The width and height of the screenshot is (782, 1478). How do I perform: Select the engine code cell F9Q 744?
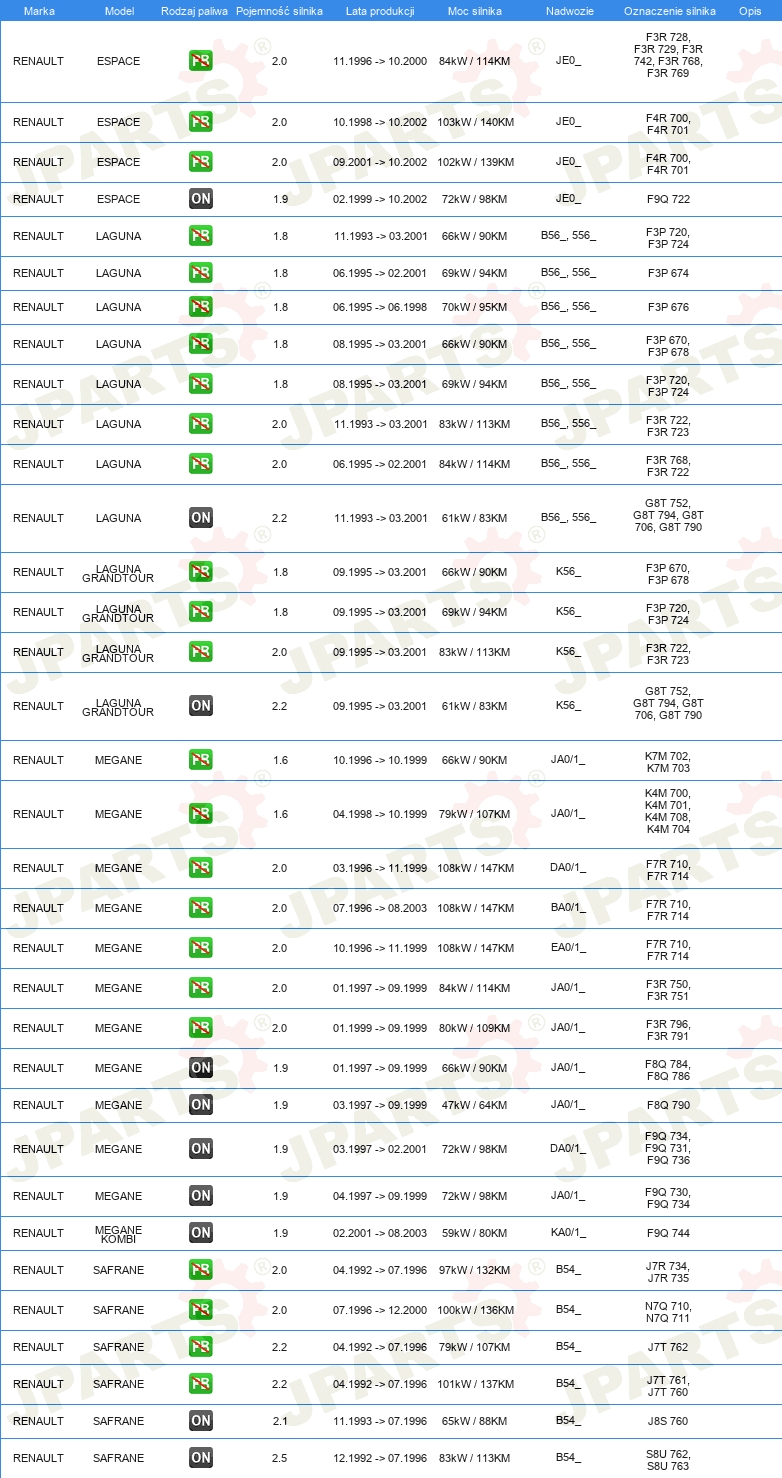coord(668,1233)
